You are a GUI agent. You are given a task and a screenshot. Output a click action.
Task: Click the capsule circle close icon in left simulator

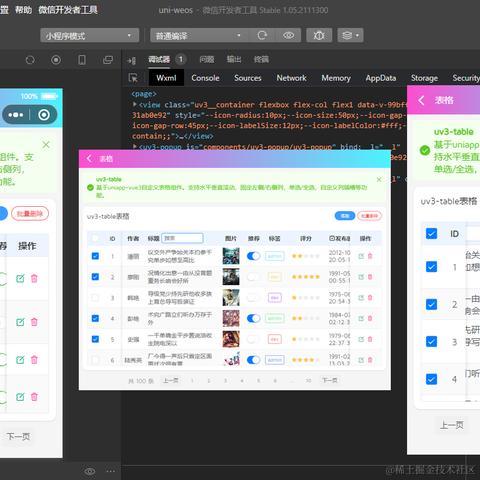pos(44,115)
